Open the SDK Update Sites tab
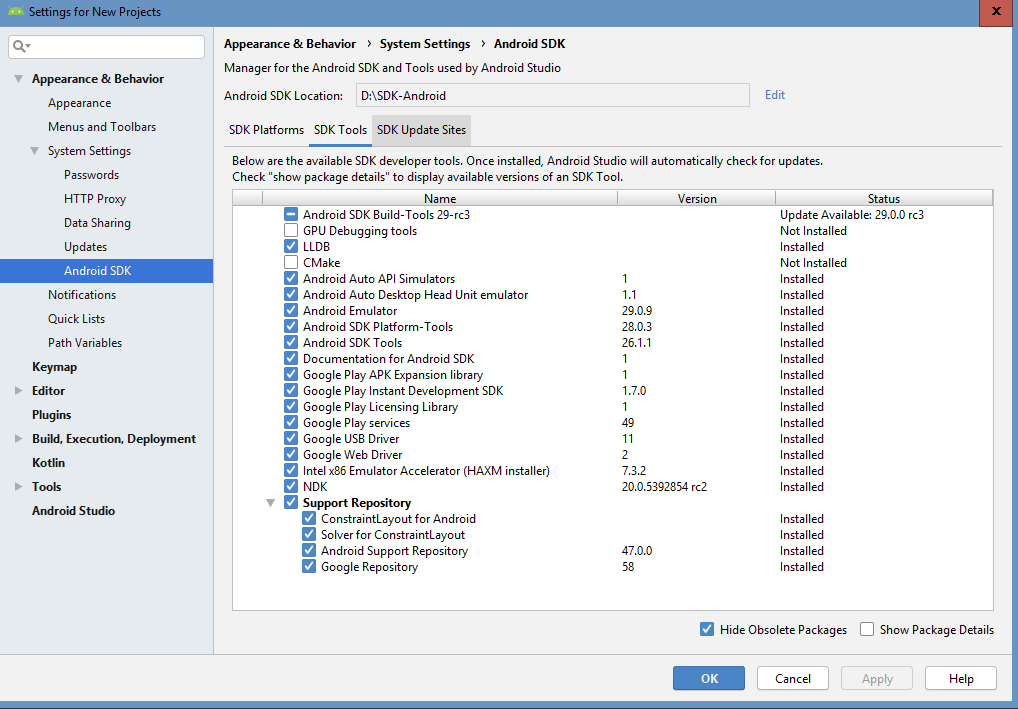Image resolution: width=1018 pixels, height=709 pixels. (x=420, y=130)
